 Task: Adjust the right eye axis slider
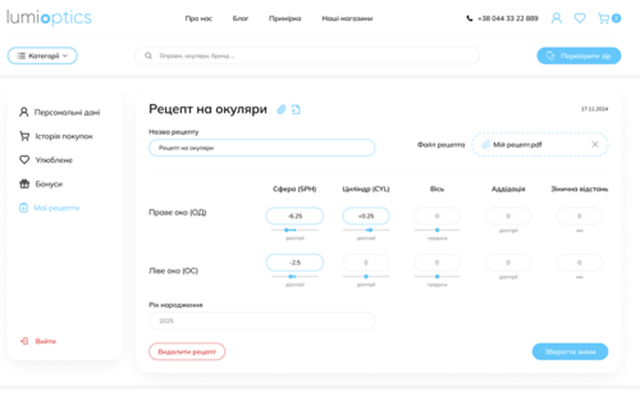coord(437,230)
